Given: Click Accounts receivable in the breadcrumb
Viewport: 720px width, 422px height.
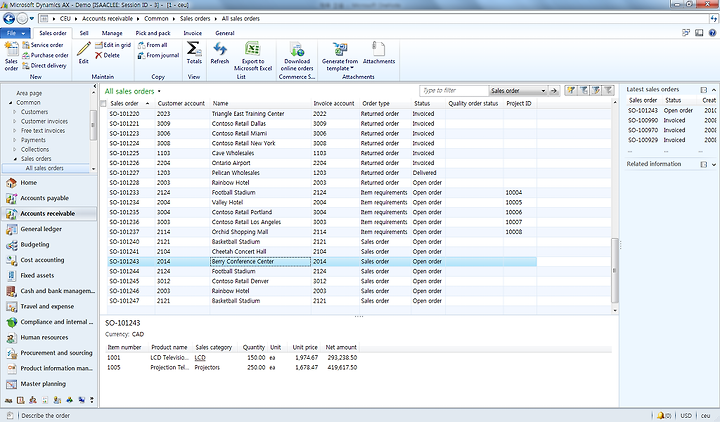Looking at the screenshot, I should 107,19.
